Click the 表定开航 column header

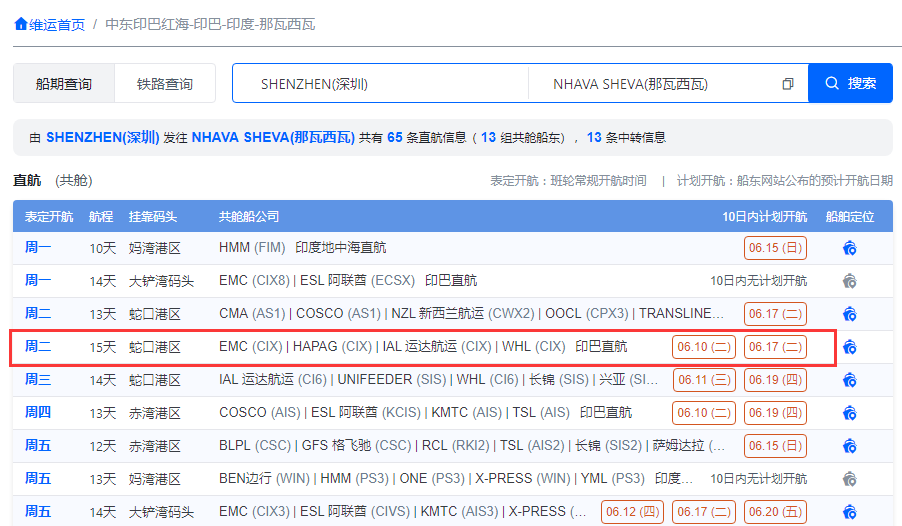point(49,217)
